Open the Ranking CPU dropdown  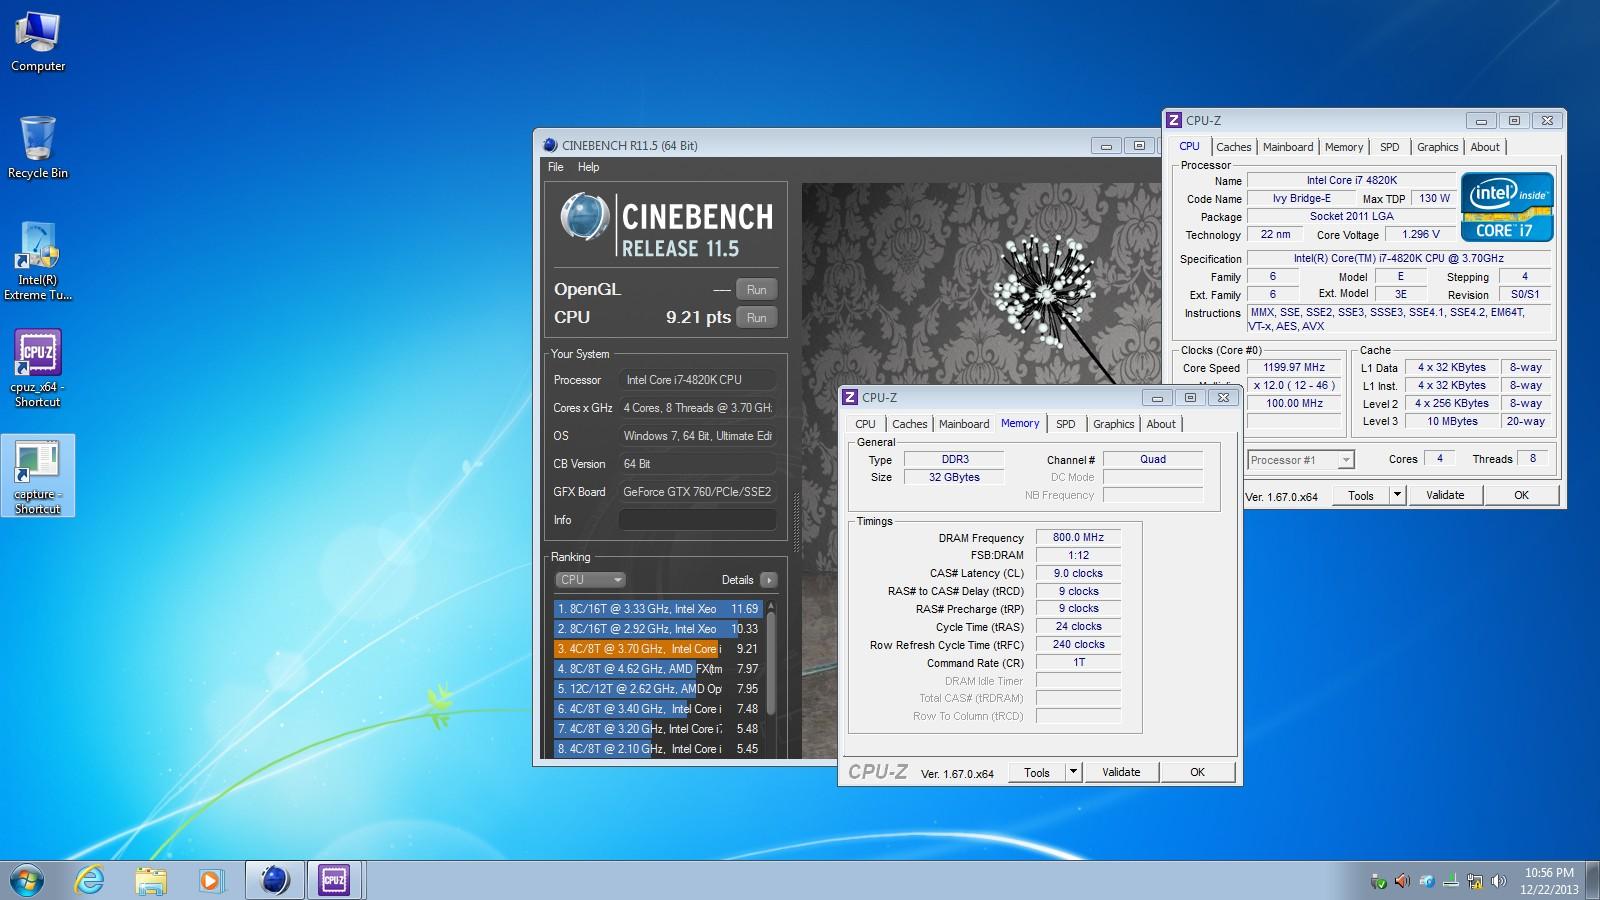(x=590, y=579)
